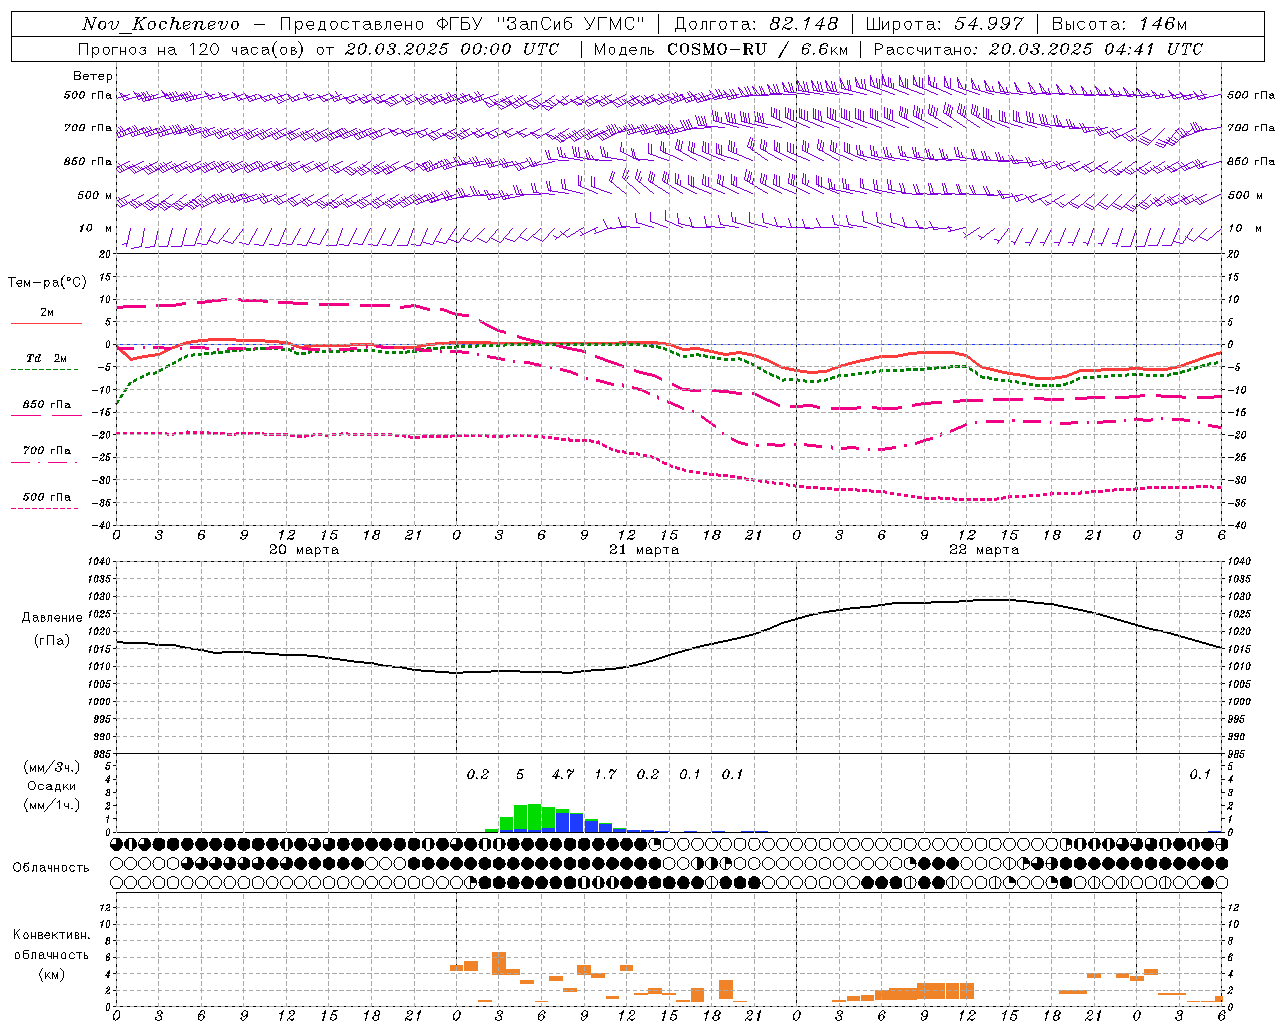The width and height of the screenshot is (1280, 1024).
Task: Click the "Осадки" panel label
Action: click(52, 786)
